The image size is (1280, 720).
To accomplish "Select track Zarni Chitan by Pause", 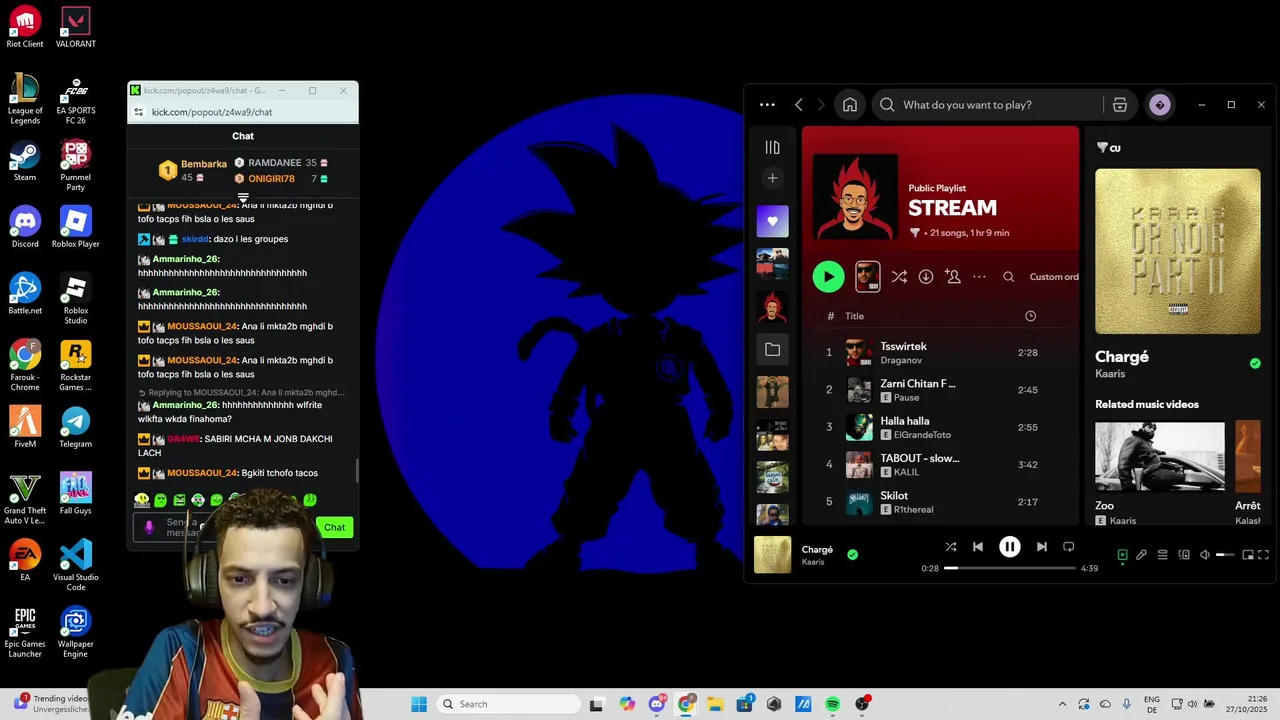I will tap(940, 390).
